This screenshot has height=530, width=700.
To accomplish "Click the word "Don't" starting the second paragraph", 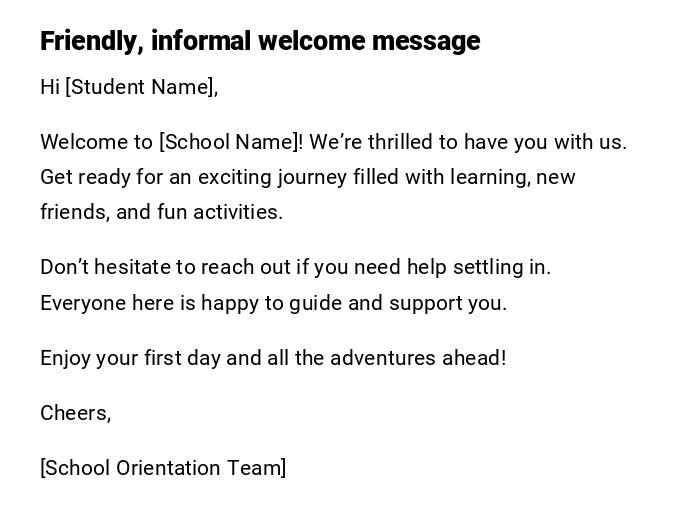I will (x=64, y=267).
